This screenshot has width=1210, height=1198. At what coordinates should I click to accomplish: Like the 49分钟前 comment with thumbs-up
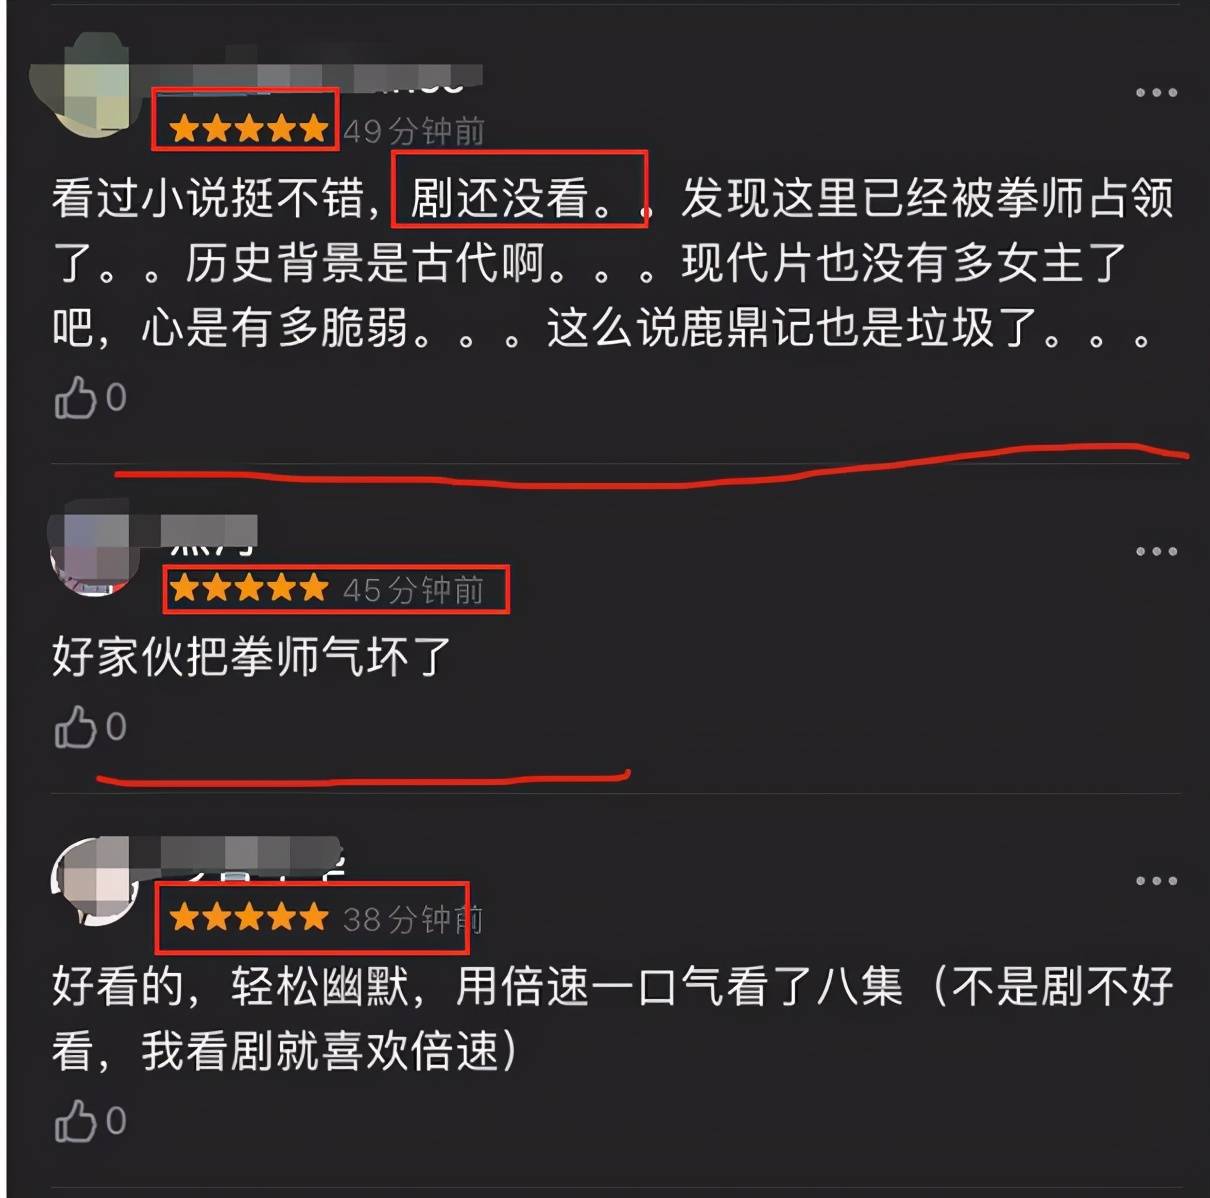pos(90,398)
